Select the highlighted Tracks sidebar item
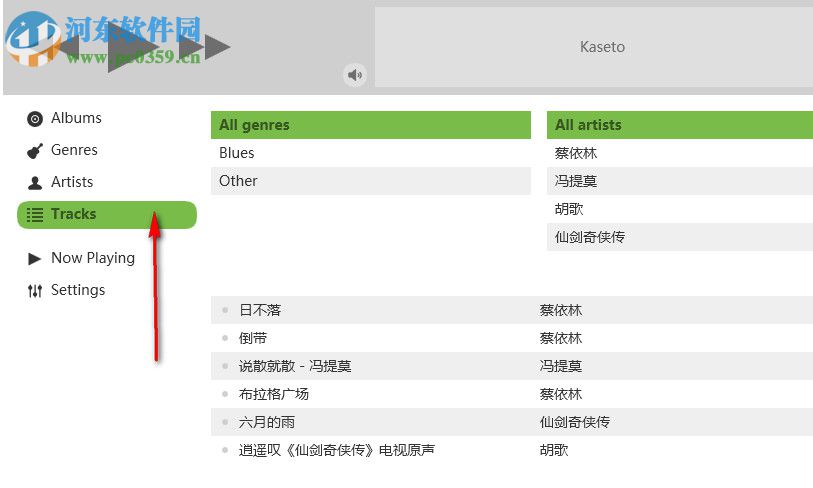The height and width of the screenshot is (488, 813). point(107,215)
